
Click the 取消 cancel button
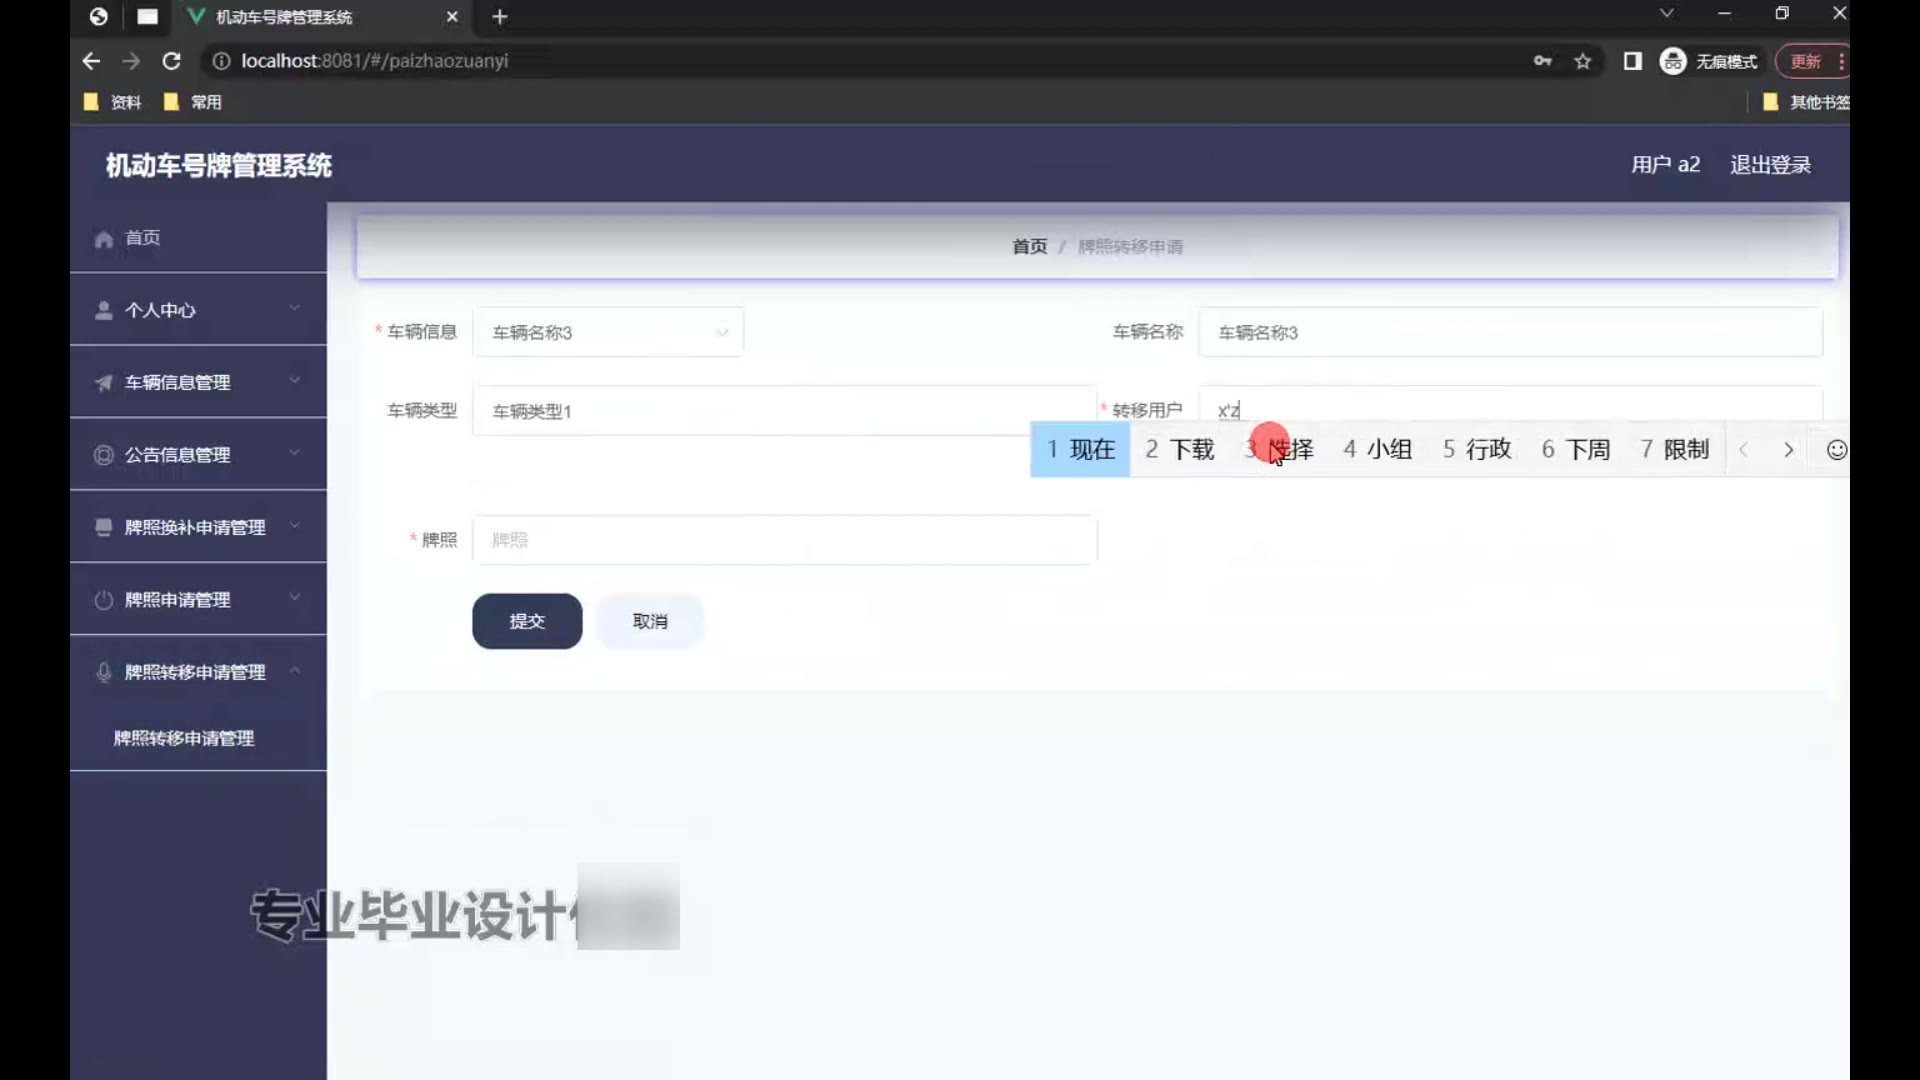650,621
